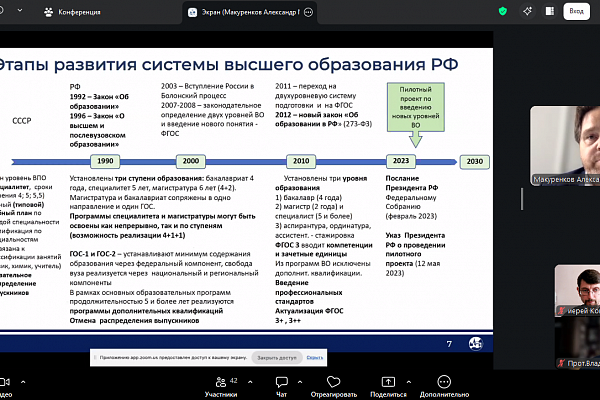Open the Conference tab
This screenshot has width=600, height=400.
72,12
